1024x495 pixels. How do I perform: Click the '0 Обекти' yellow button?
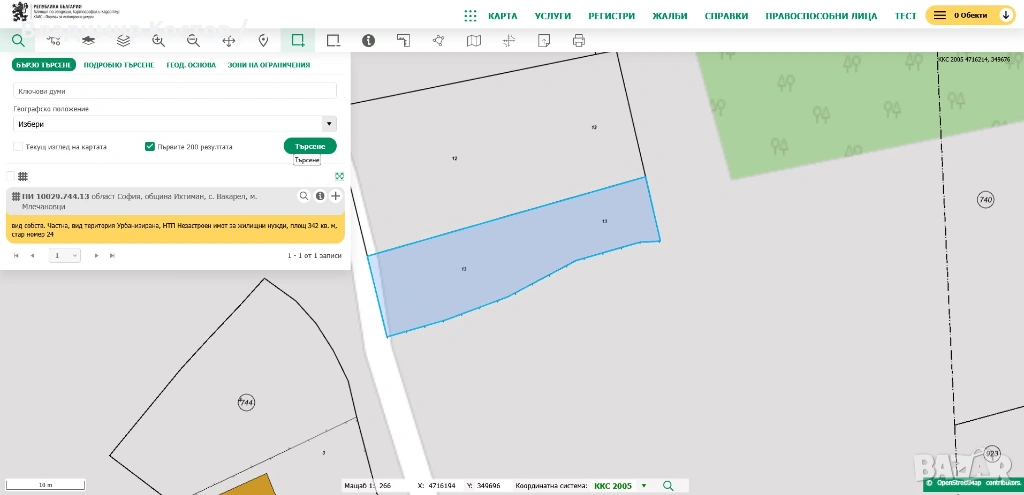click(x=969, y=16)
